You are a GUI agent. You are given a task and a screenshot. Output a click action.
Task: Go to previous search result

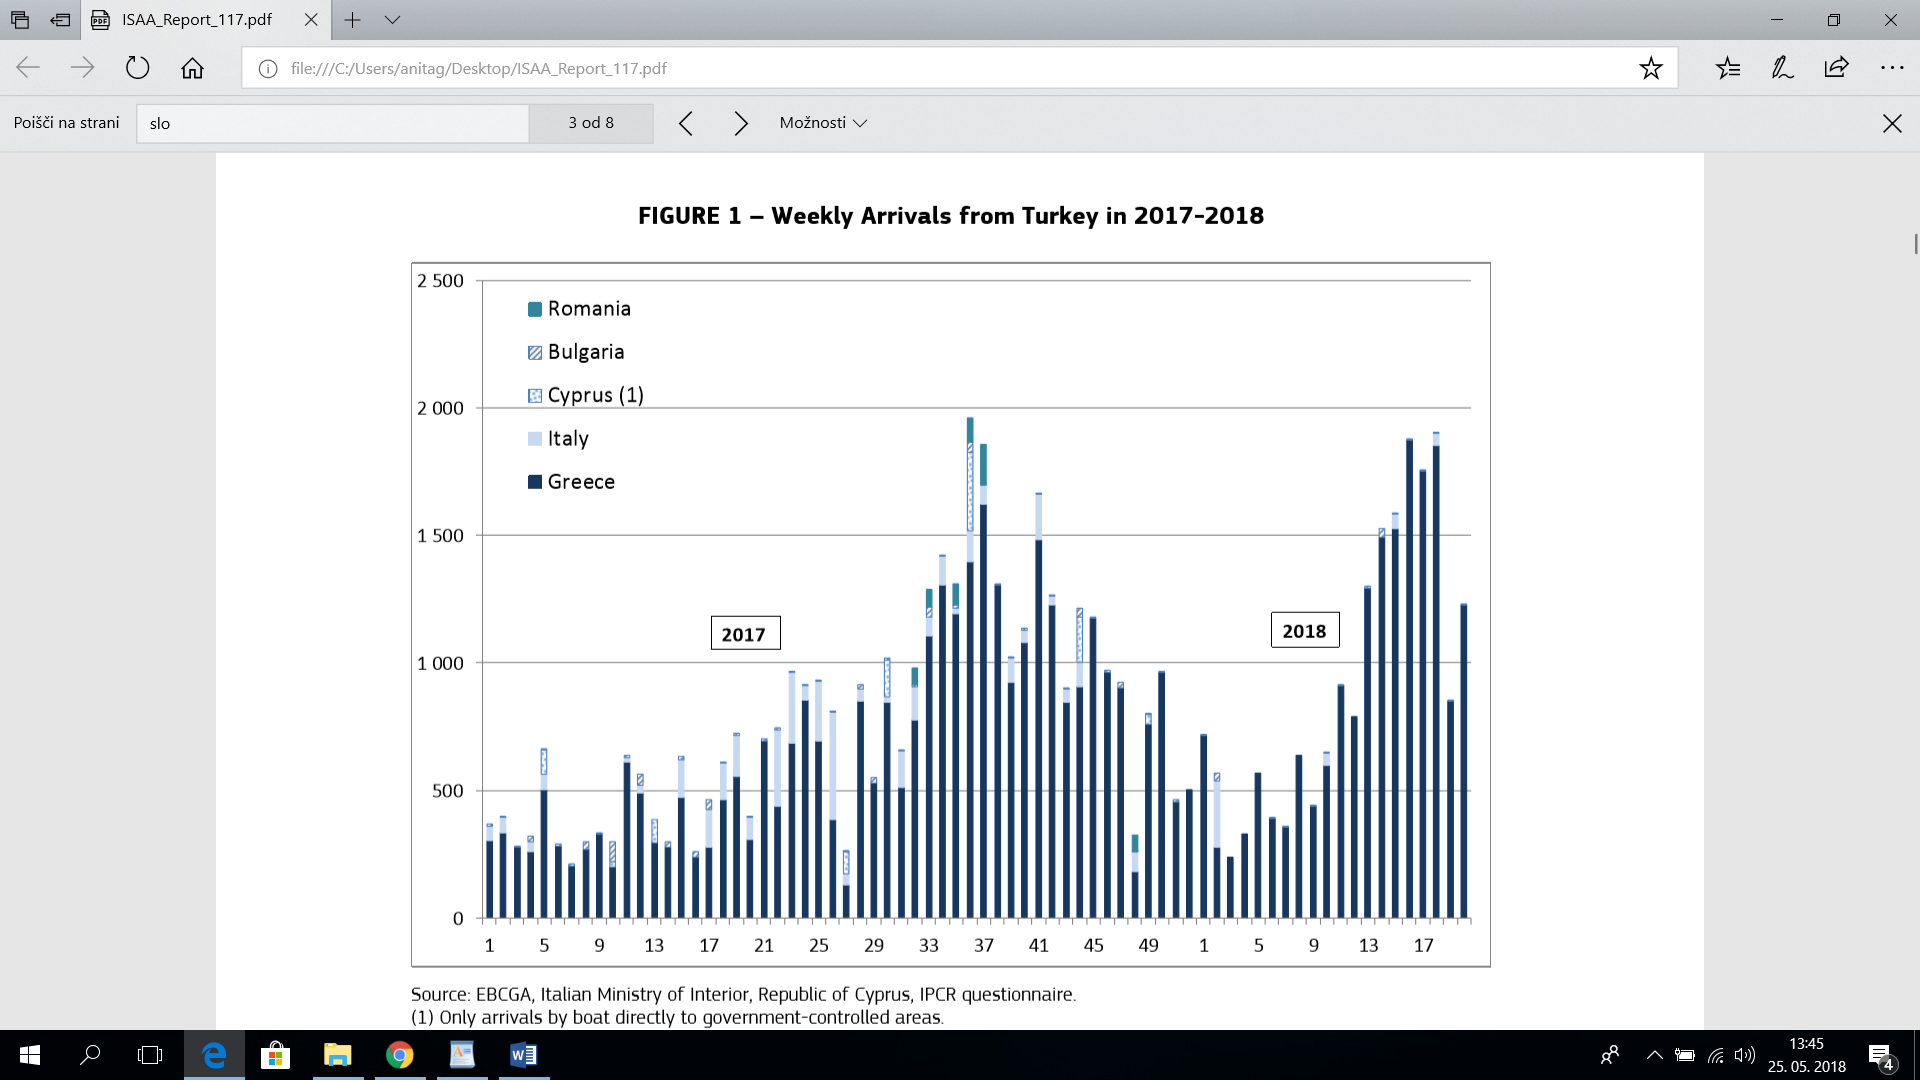686,123
